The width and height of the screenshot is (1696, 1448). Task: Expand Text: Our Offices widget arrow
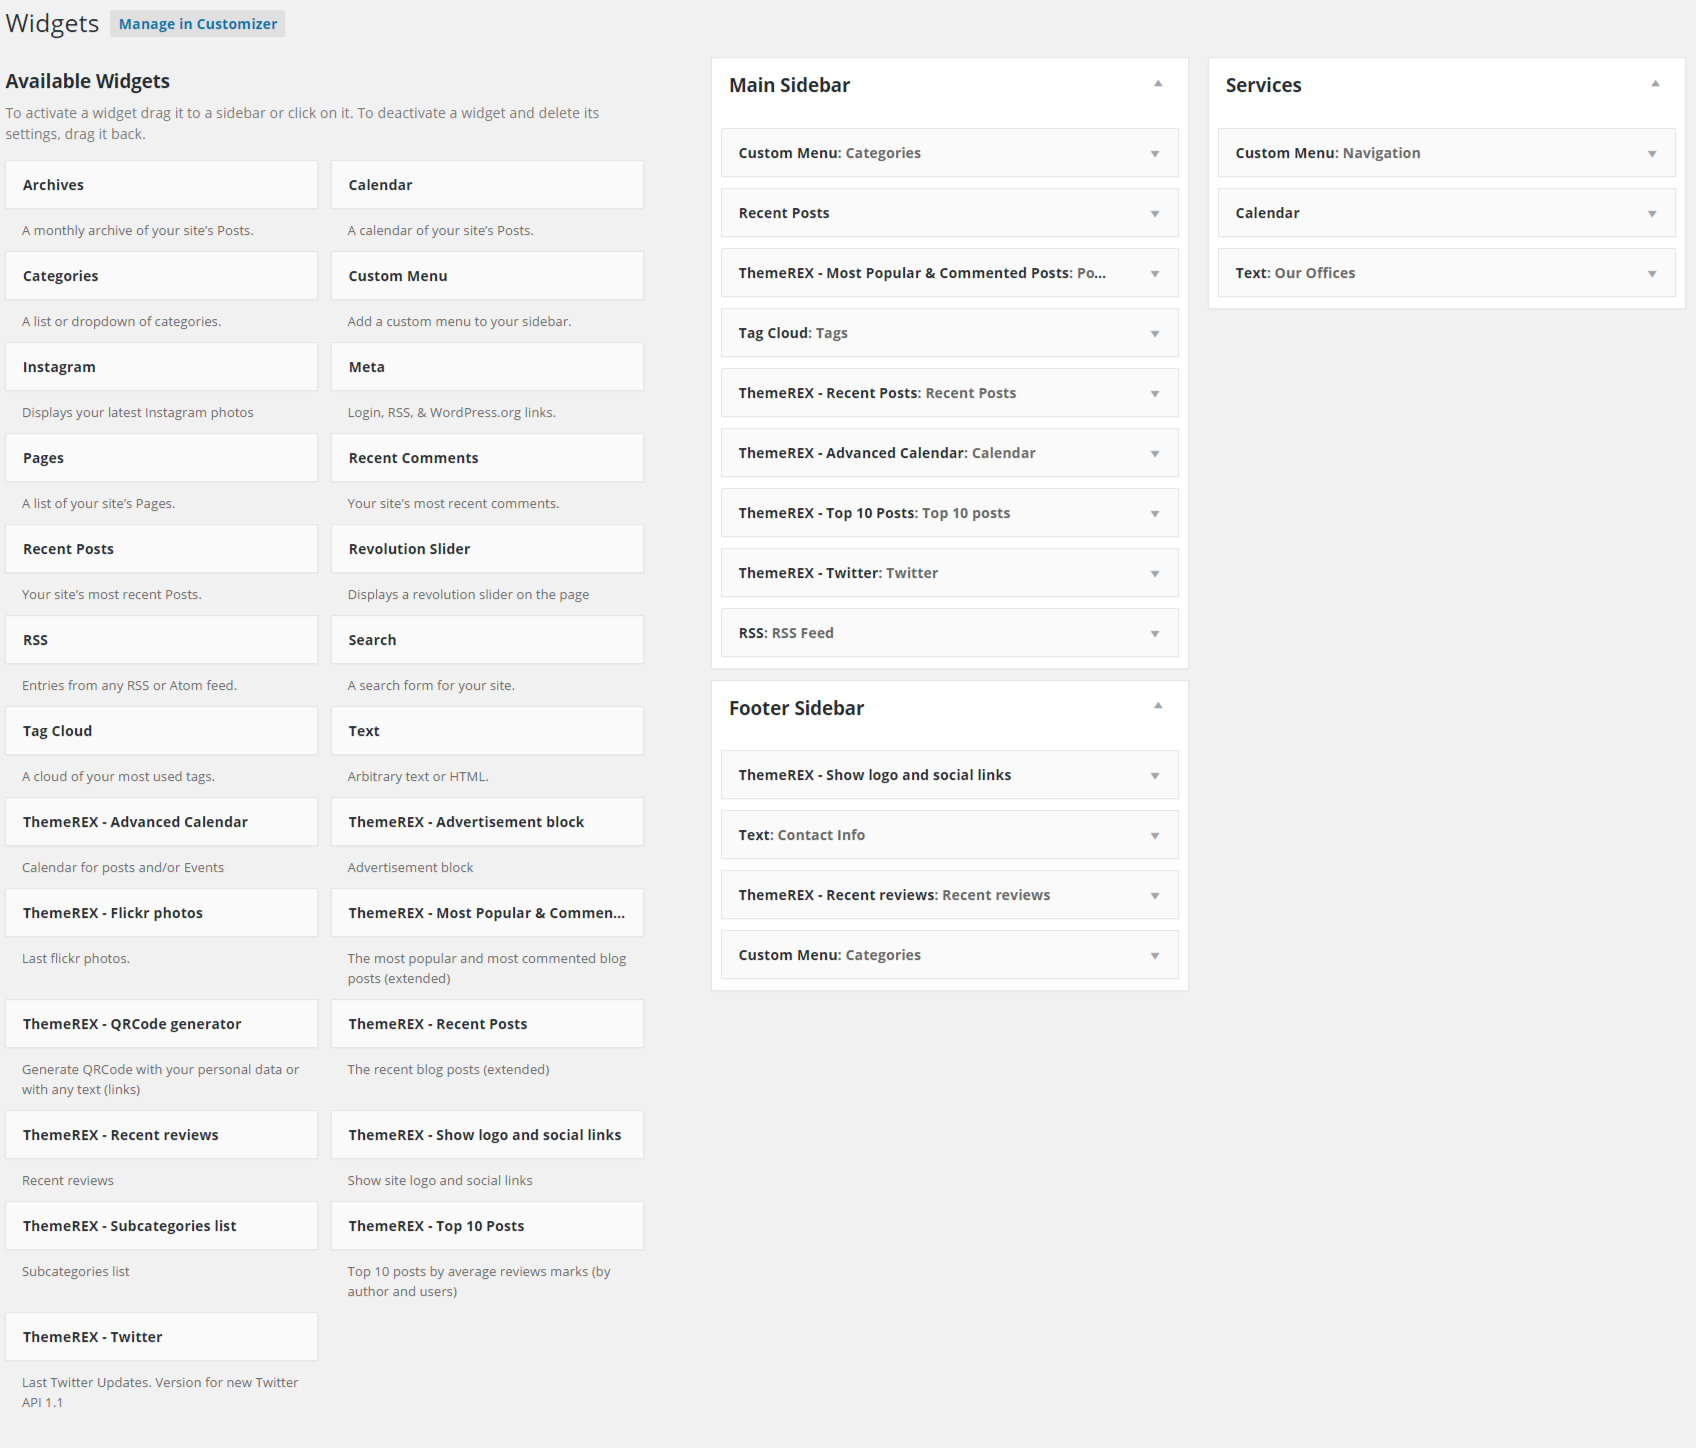coord(1651,274)
